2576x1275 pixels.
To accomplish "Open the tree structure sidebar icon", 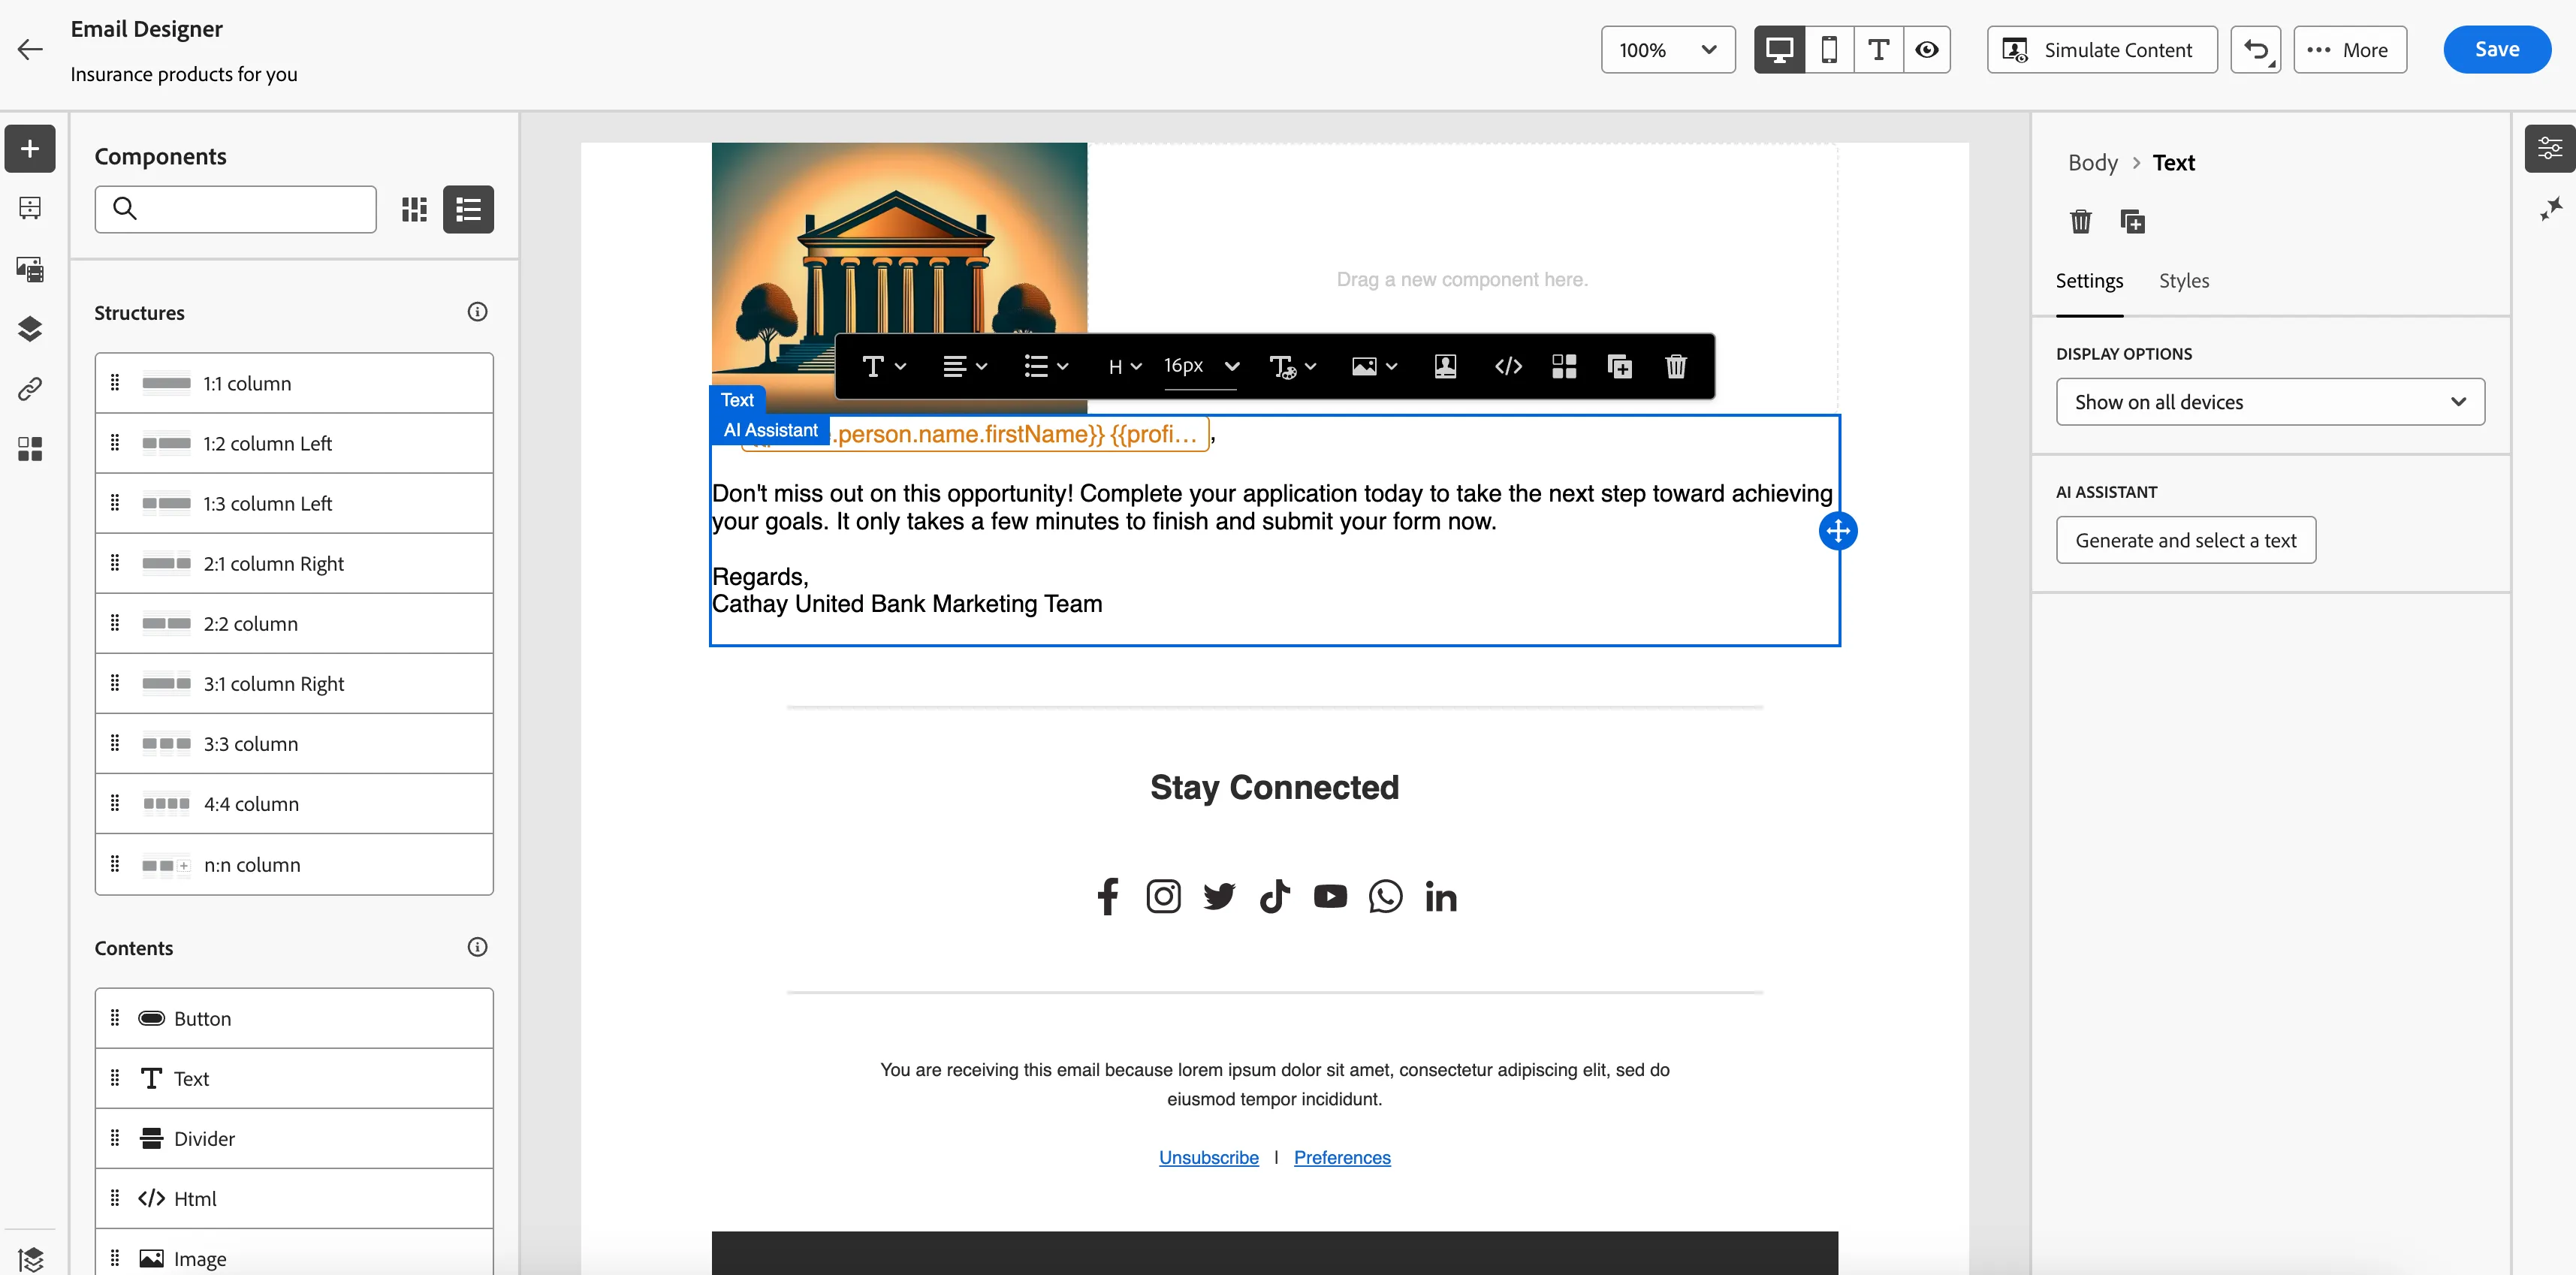I will [30, 208].
